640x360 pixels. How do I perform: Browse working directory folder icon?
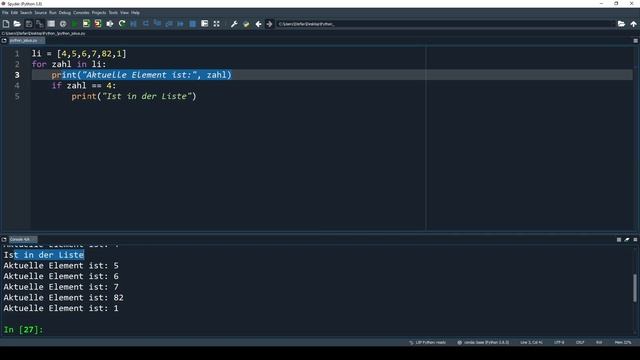pos(621,24)
